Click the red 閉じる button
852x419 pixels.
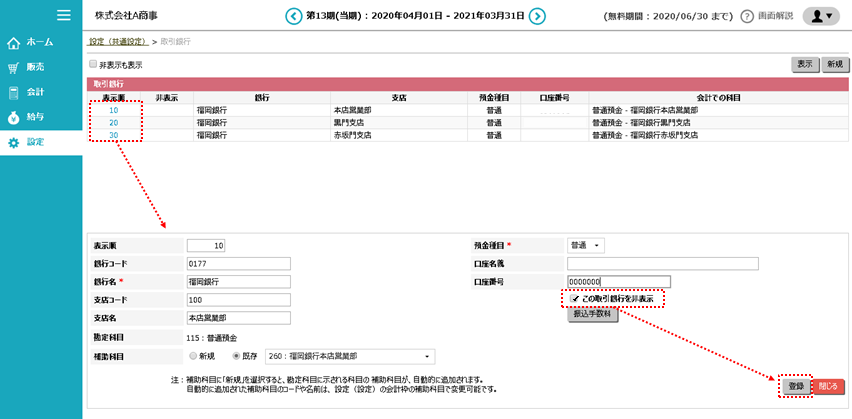point(829,386)
